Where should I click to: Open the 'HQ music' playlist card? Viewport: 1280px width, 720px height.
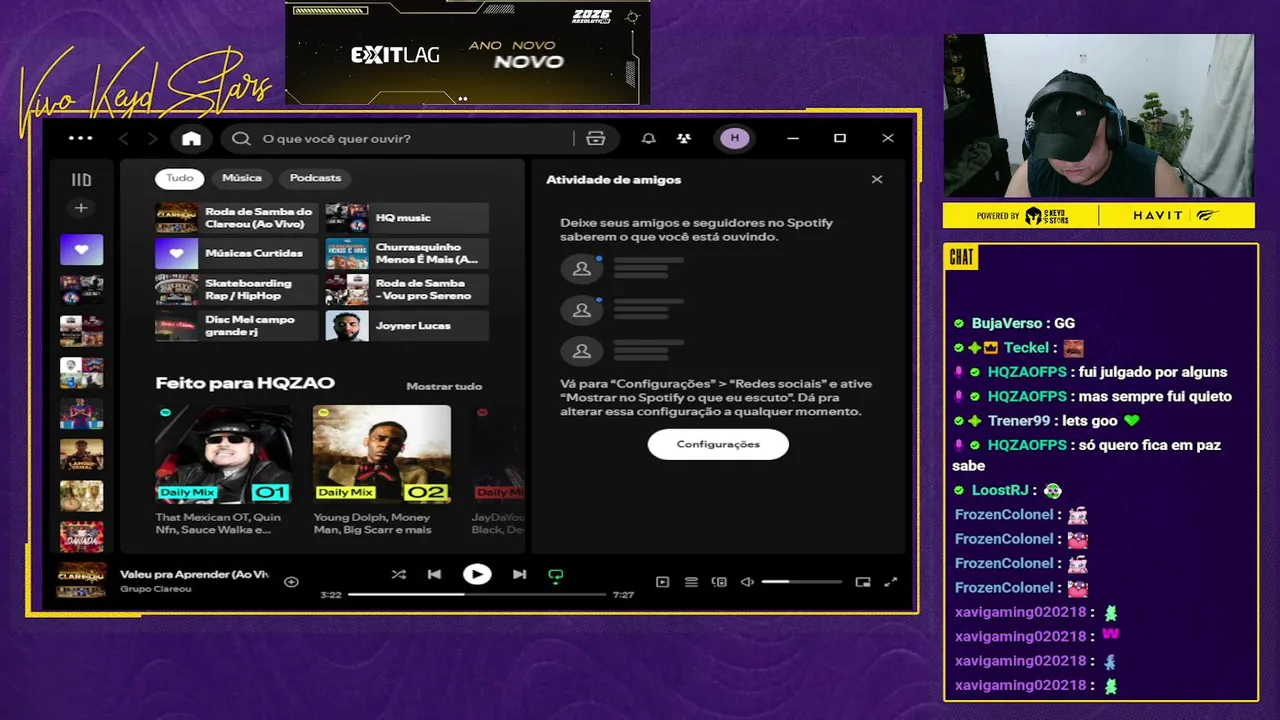point(407,218)
